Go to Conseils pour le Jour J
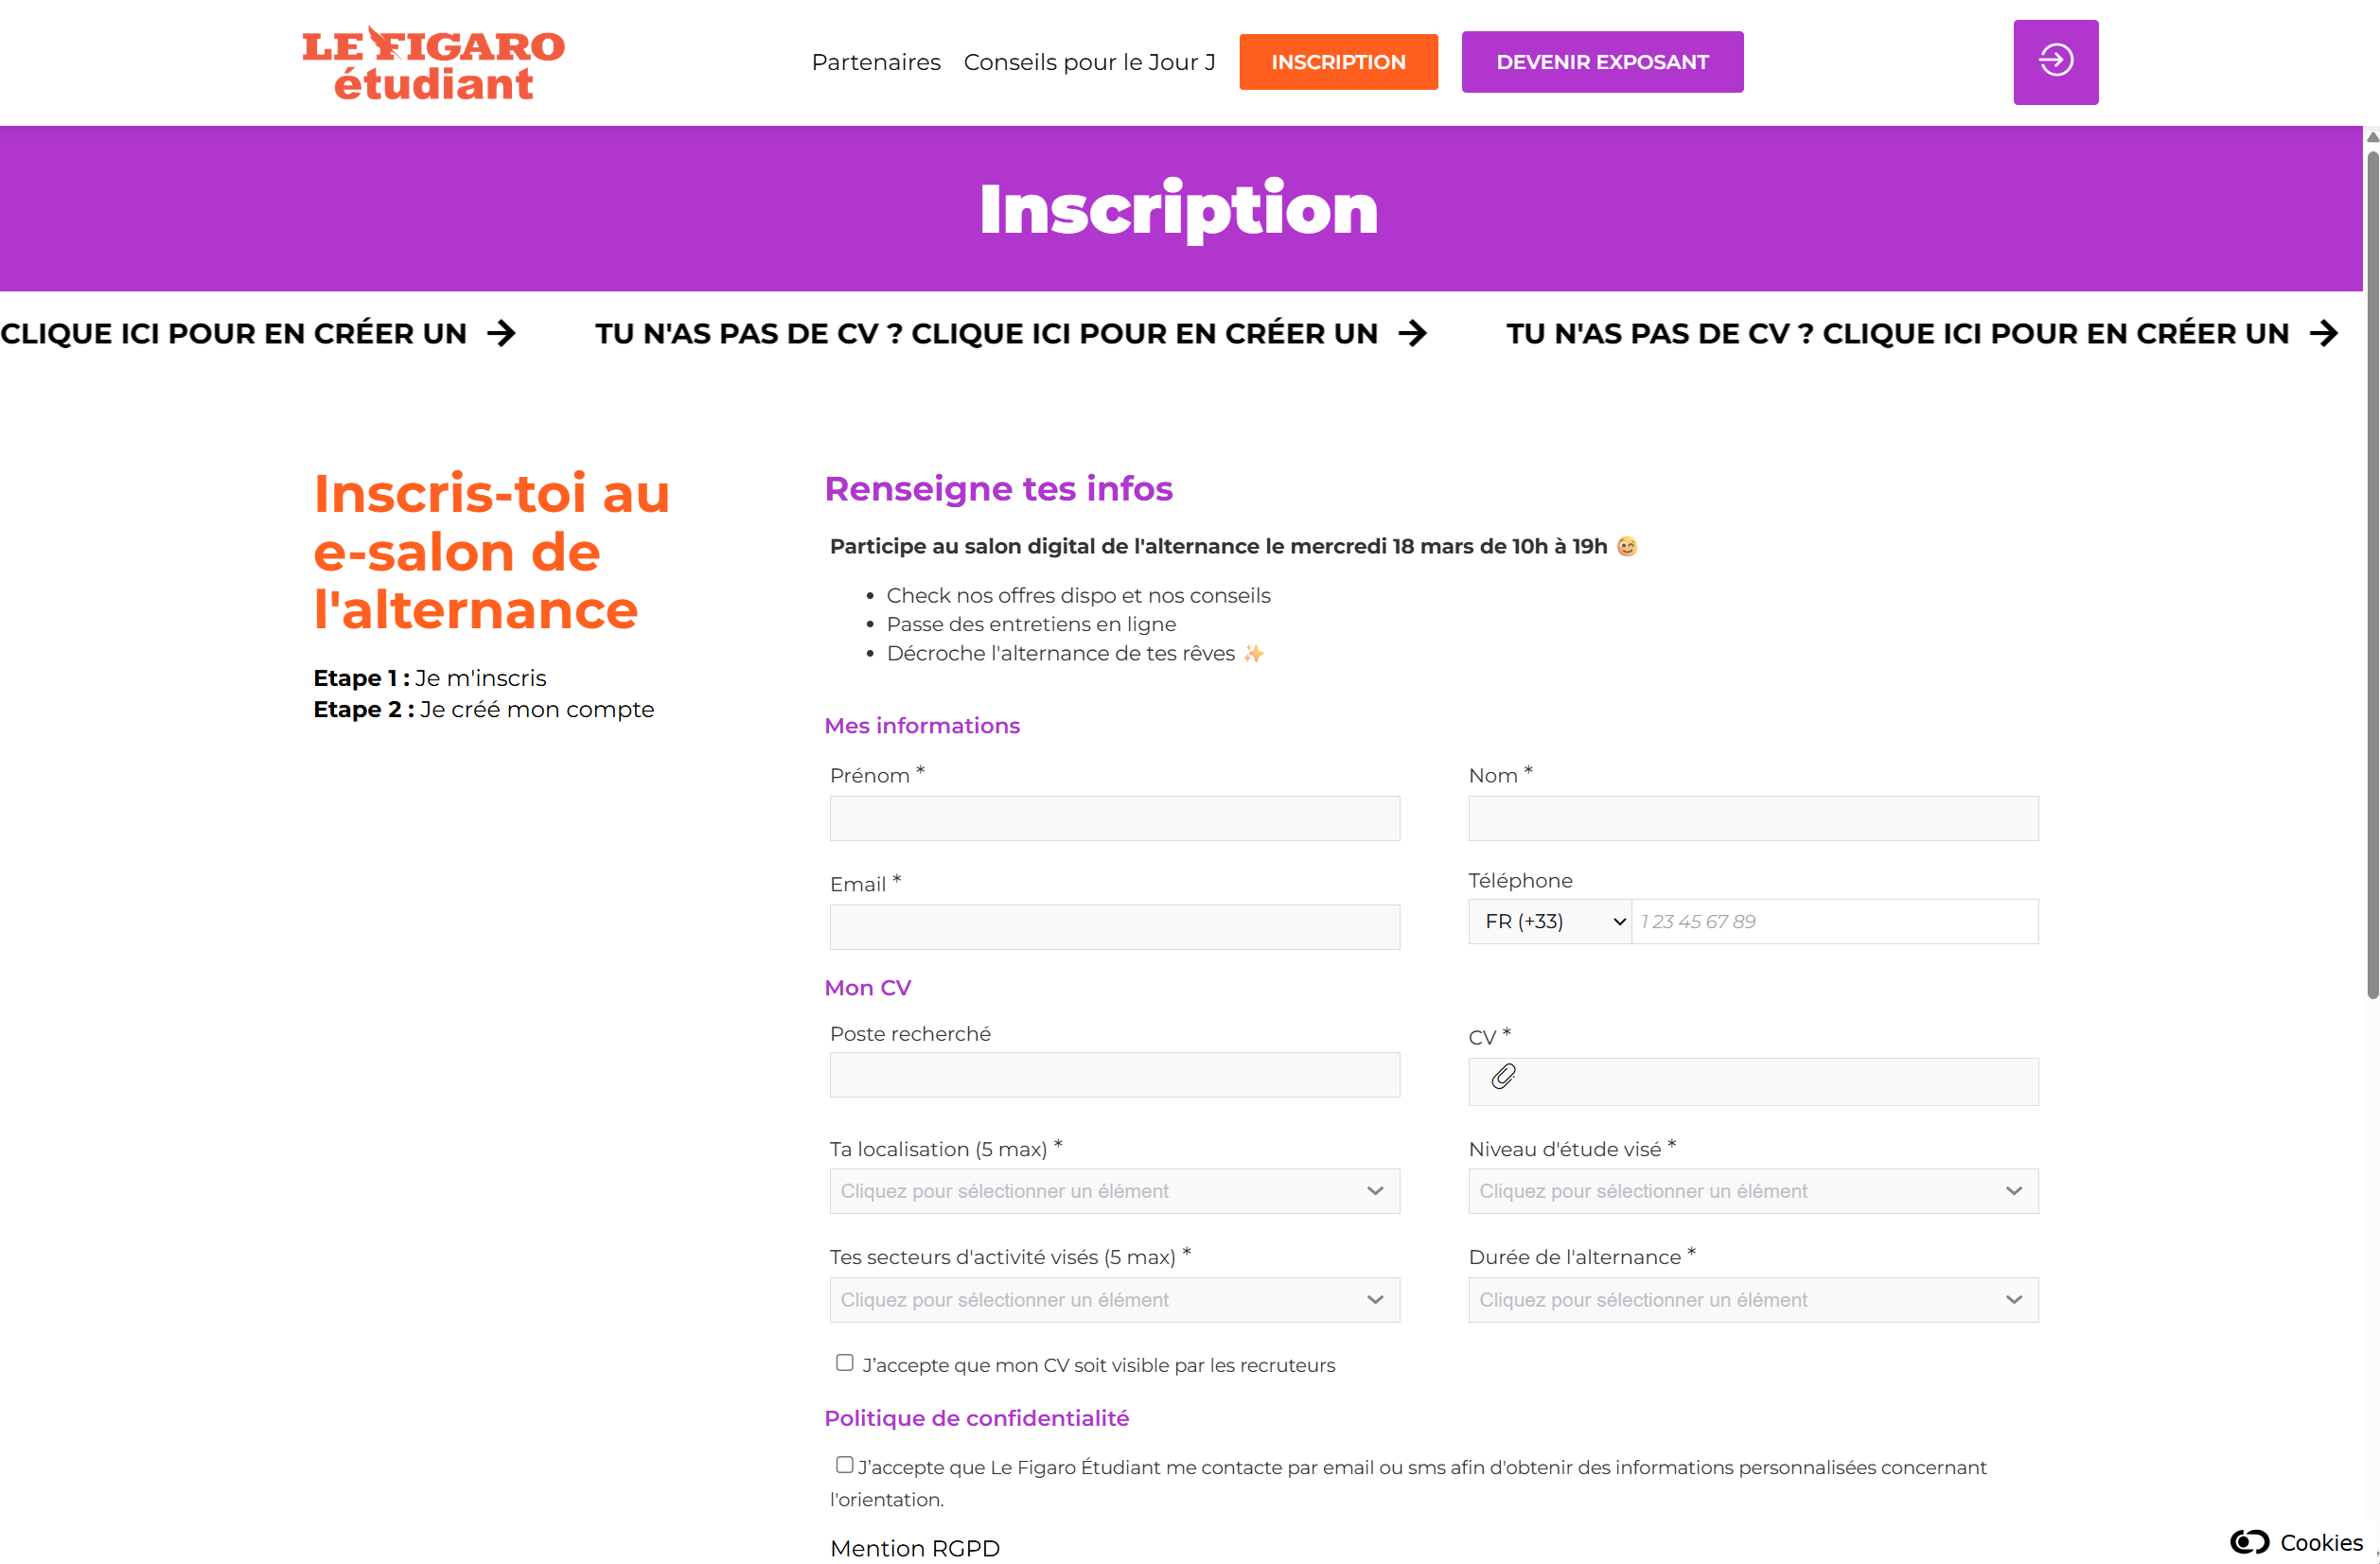This screenshot has height=1564, width=2380. click(x=1089, y=62)
